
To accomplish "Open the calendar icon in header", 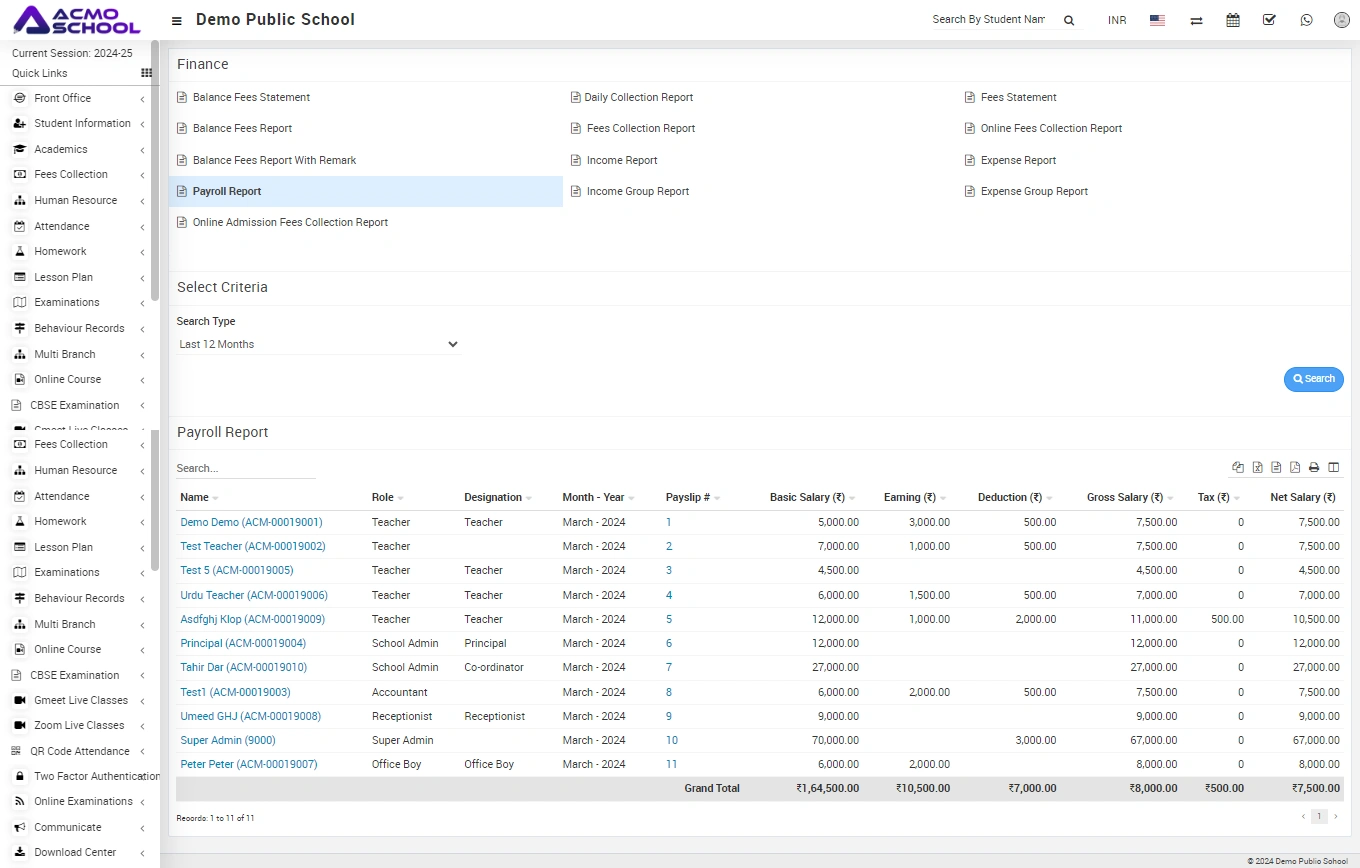I will tap(1233, 20).
